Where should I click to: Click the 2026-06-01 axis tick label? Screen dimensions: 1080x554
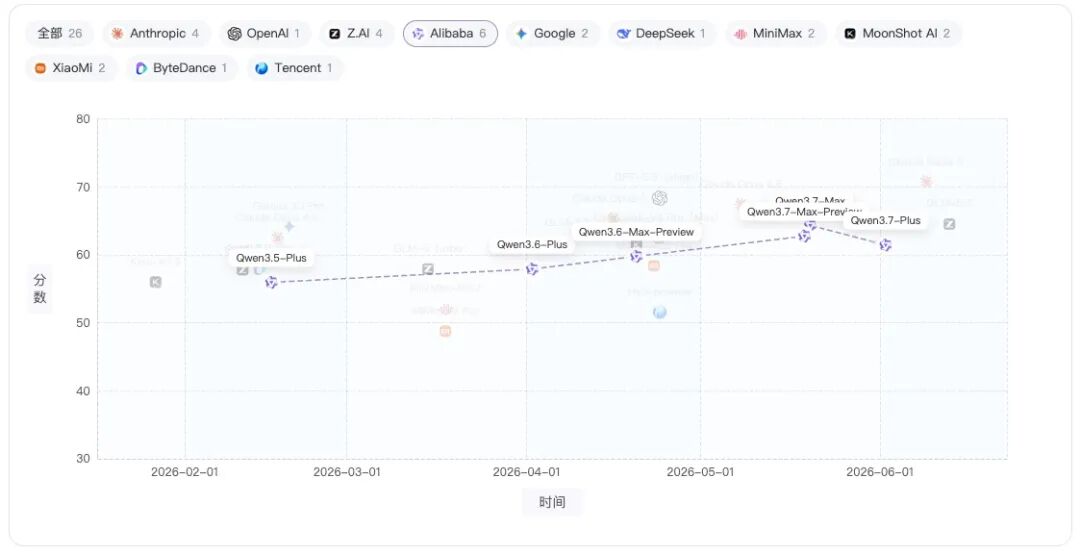tap(880, 472)
